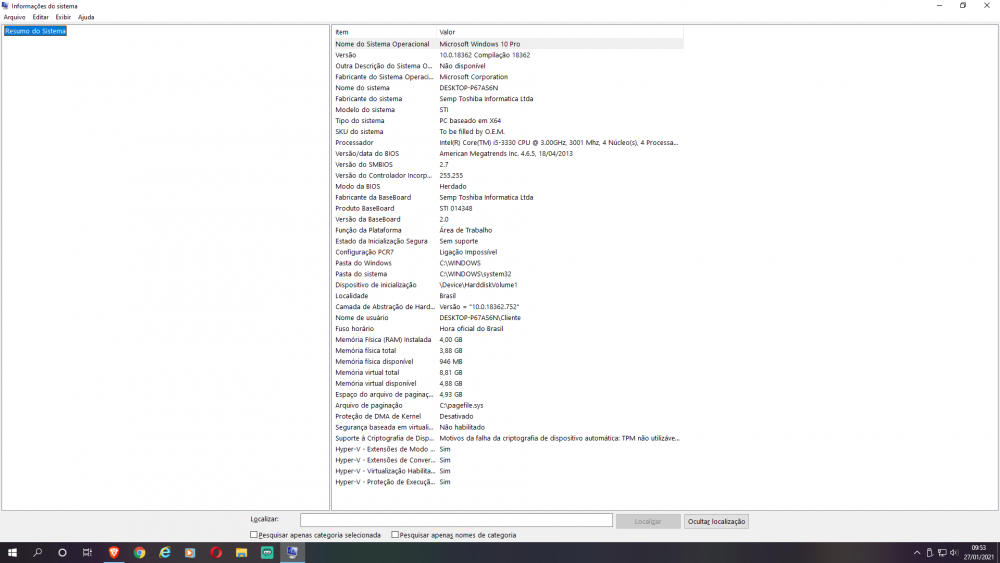The width and height of the screenshot is (1000, 563).
Task: Select the Versão do SMBIOS row
Action: [x=508, y=165]
